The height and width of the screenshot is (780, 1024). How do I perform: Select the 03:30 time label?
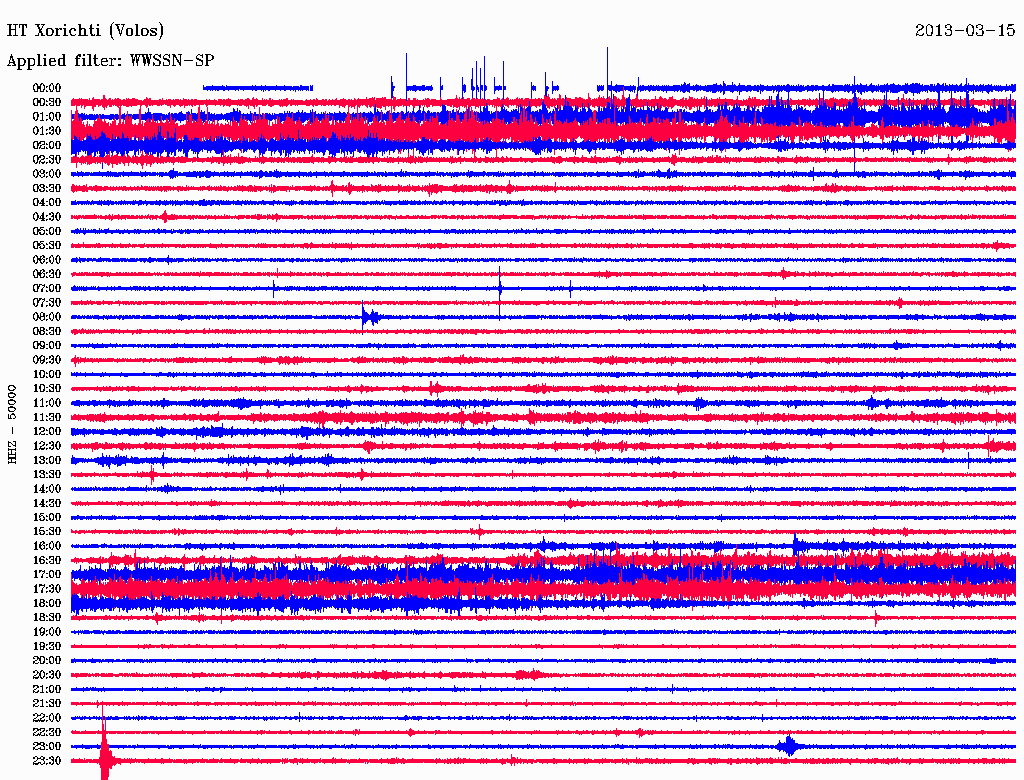(47, 188)
